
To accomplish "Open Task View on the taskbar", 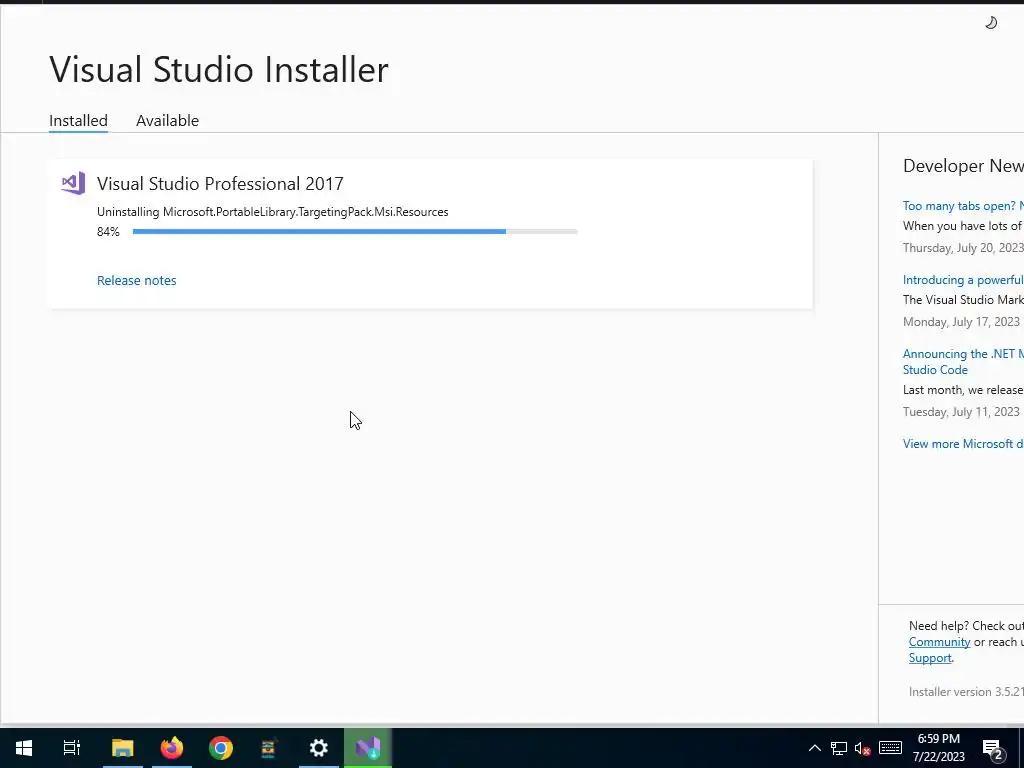I will click(x=72, y=748).
